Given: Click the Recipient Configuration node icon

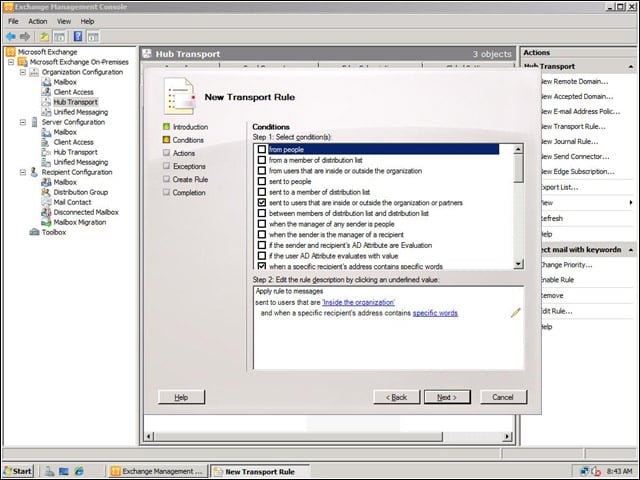Looking at the screenshot, I should click(34, 172).
